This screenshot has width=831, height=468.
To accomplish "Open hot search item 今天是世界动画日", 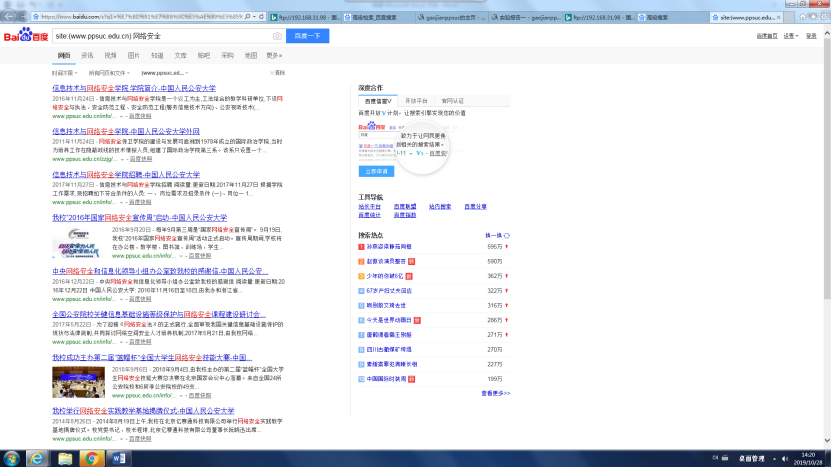I will (389, 320).
